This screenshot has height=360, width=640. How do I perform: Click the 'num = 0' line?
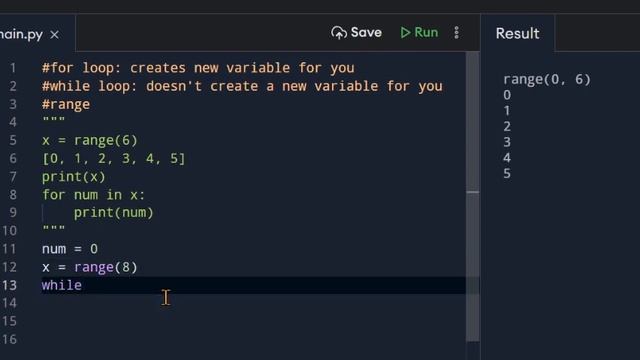[70, 249]
